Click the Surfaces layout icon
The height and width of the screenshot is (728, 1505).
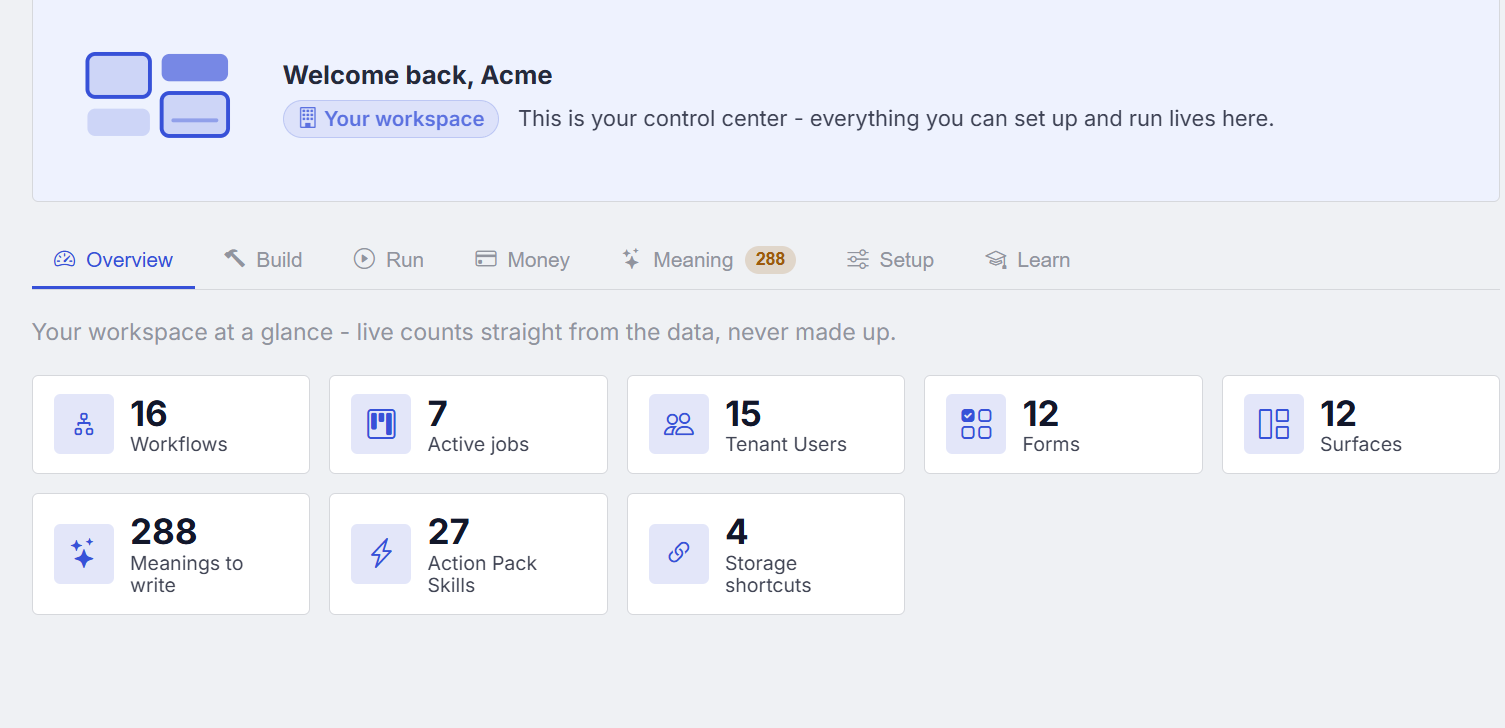point(1274,424)
